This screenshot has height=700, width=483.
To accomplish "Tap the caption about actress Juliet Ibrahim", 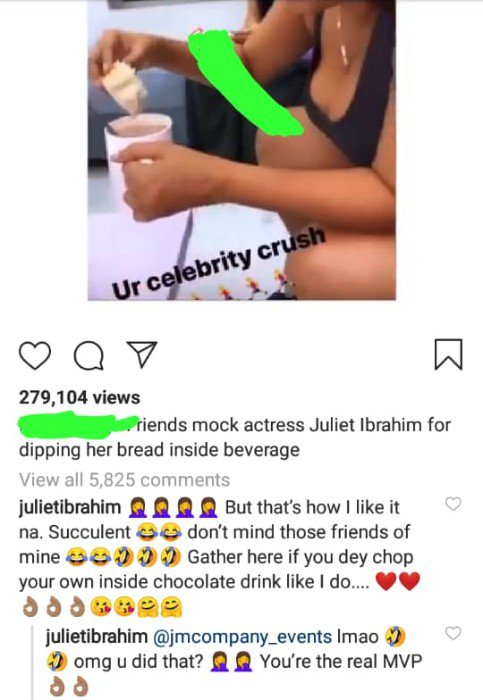I will click(235, 437).
